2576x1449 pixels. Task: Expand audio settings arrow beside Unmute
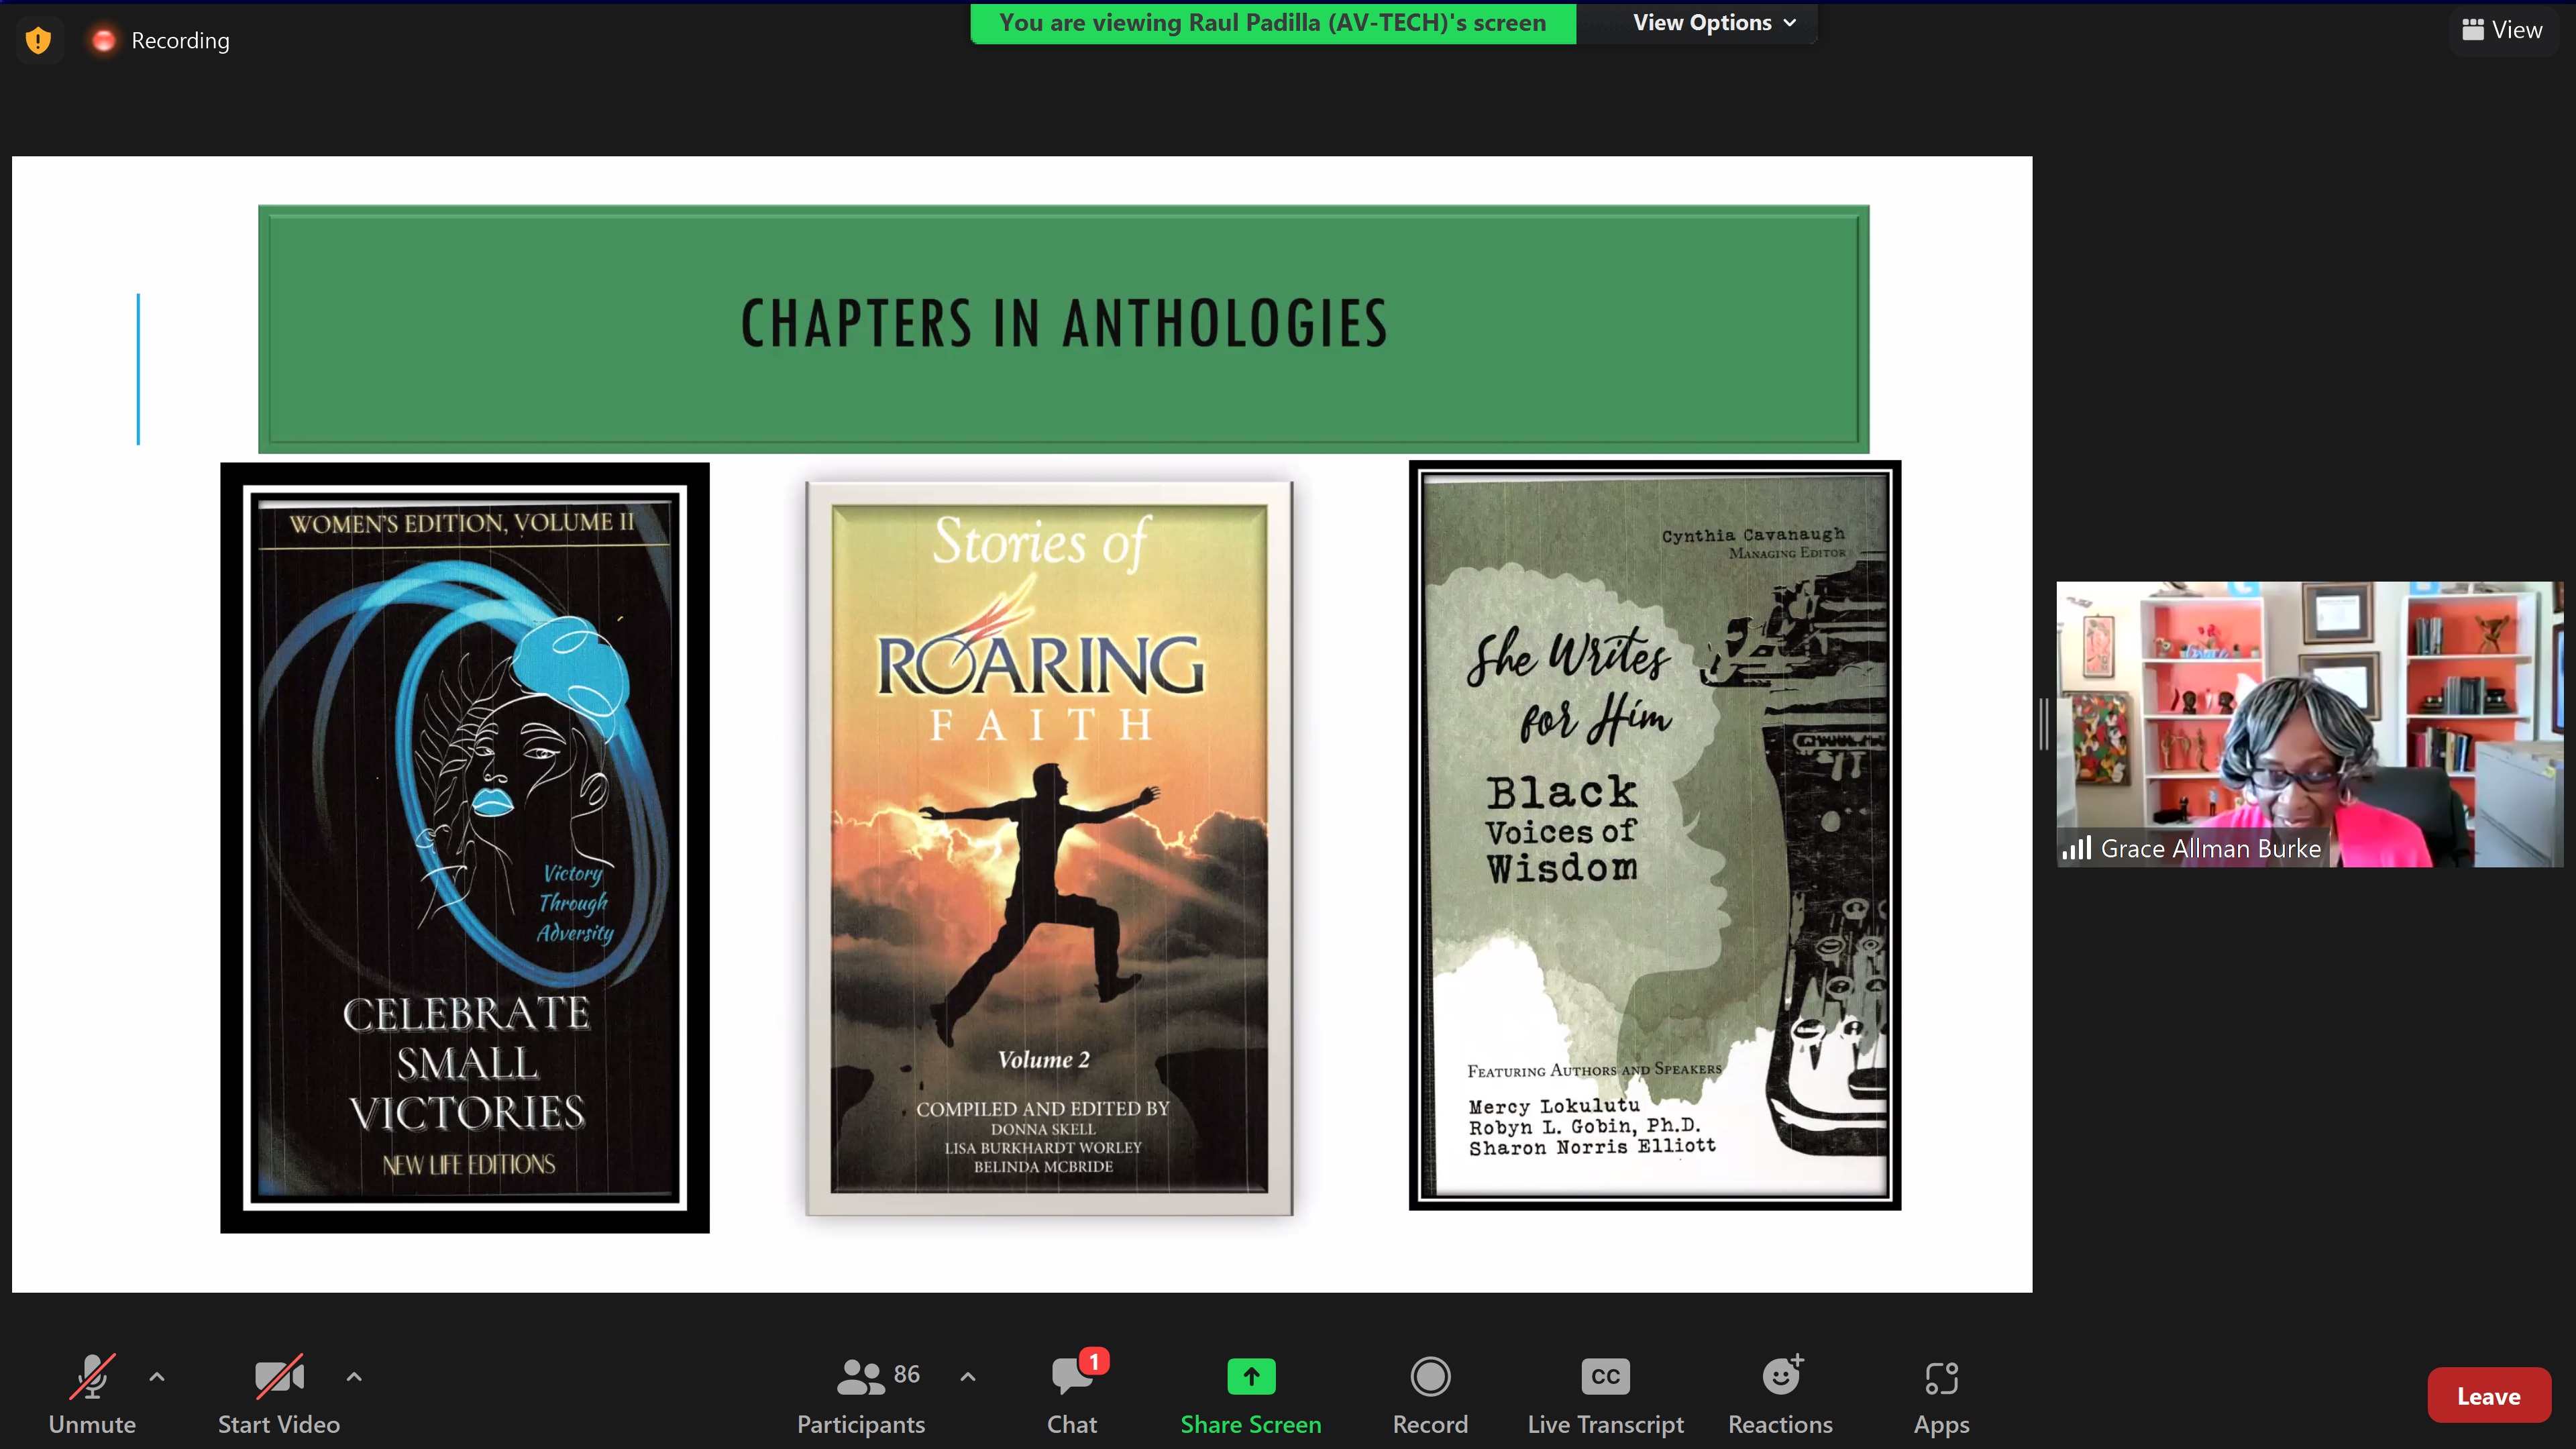point(157,1376)
